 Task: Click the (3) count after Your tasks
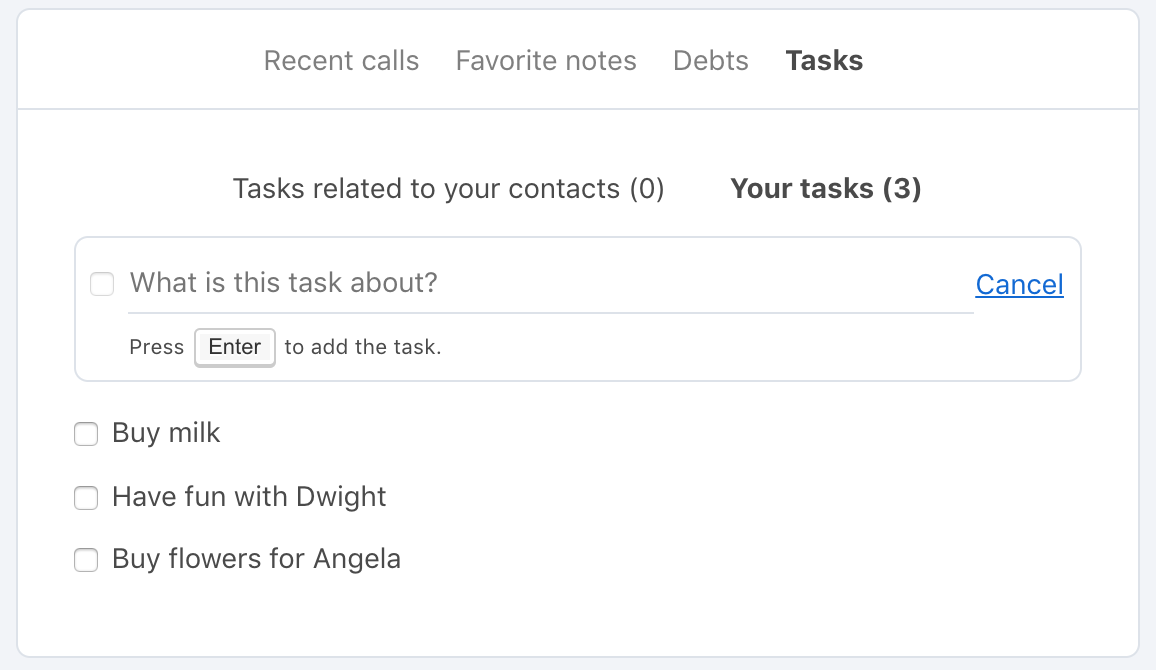(x=902, y=189)
